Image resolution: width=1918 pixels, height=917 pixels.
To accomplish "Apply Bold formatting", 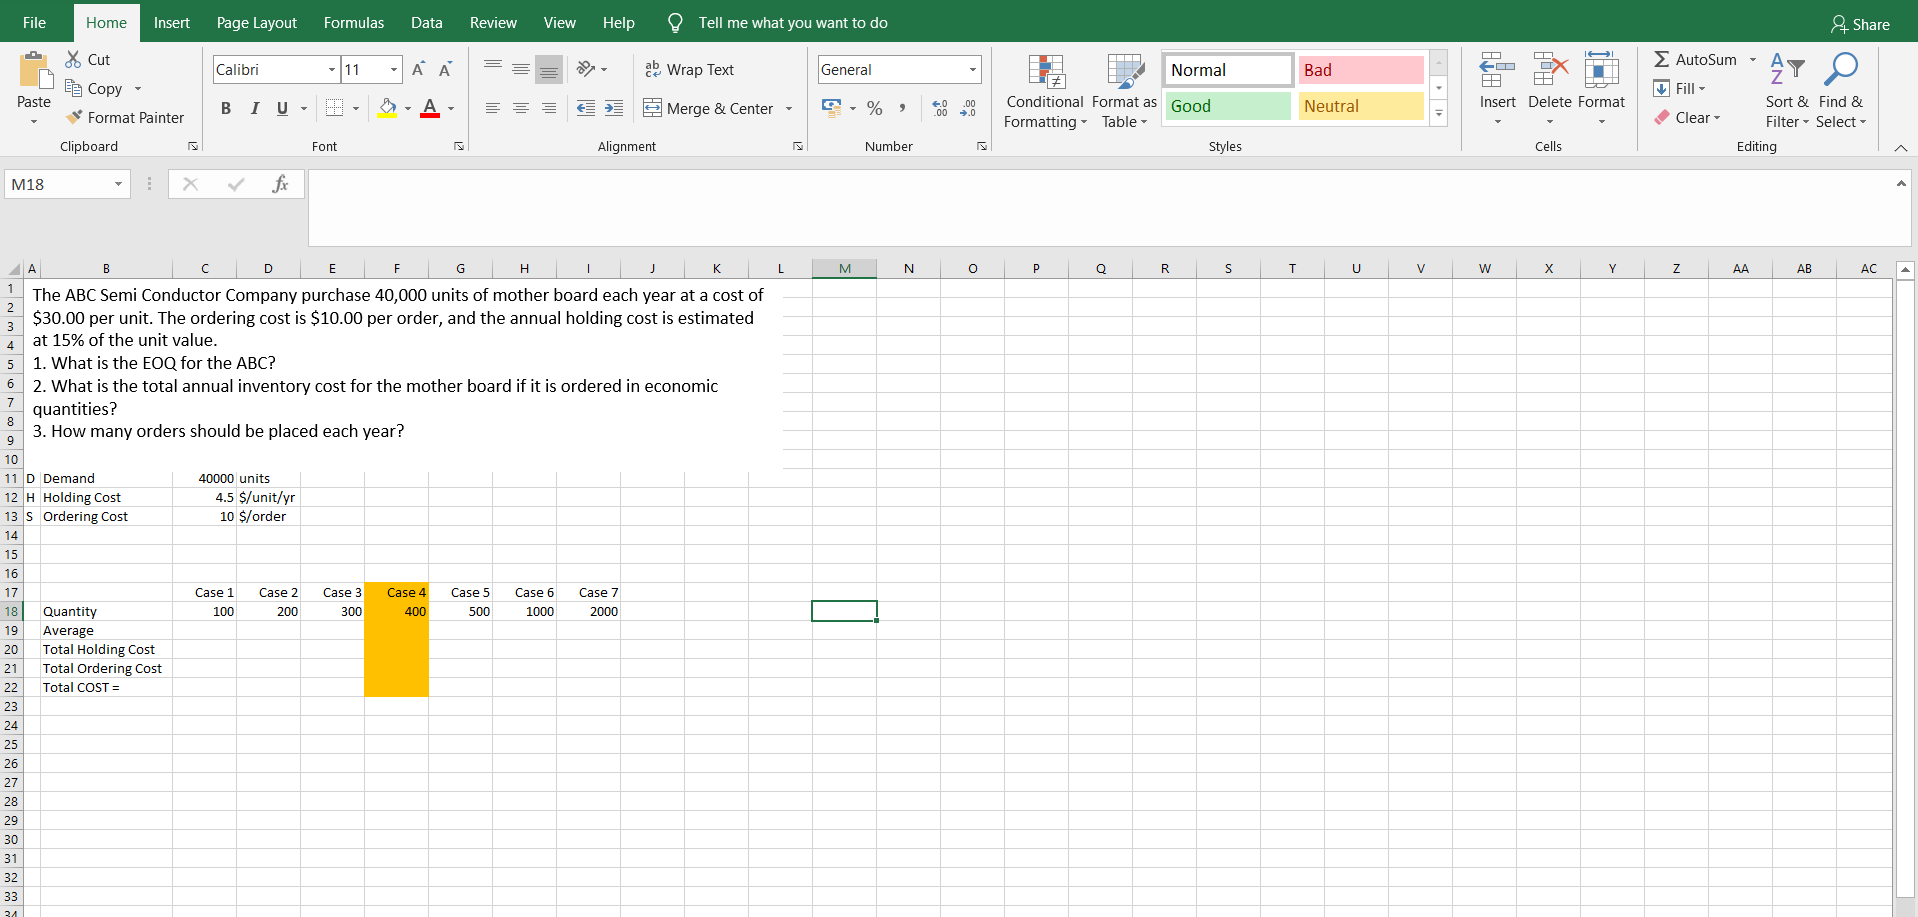I will [x=225, y=108].
